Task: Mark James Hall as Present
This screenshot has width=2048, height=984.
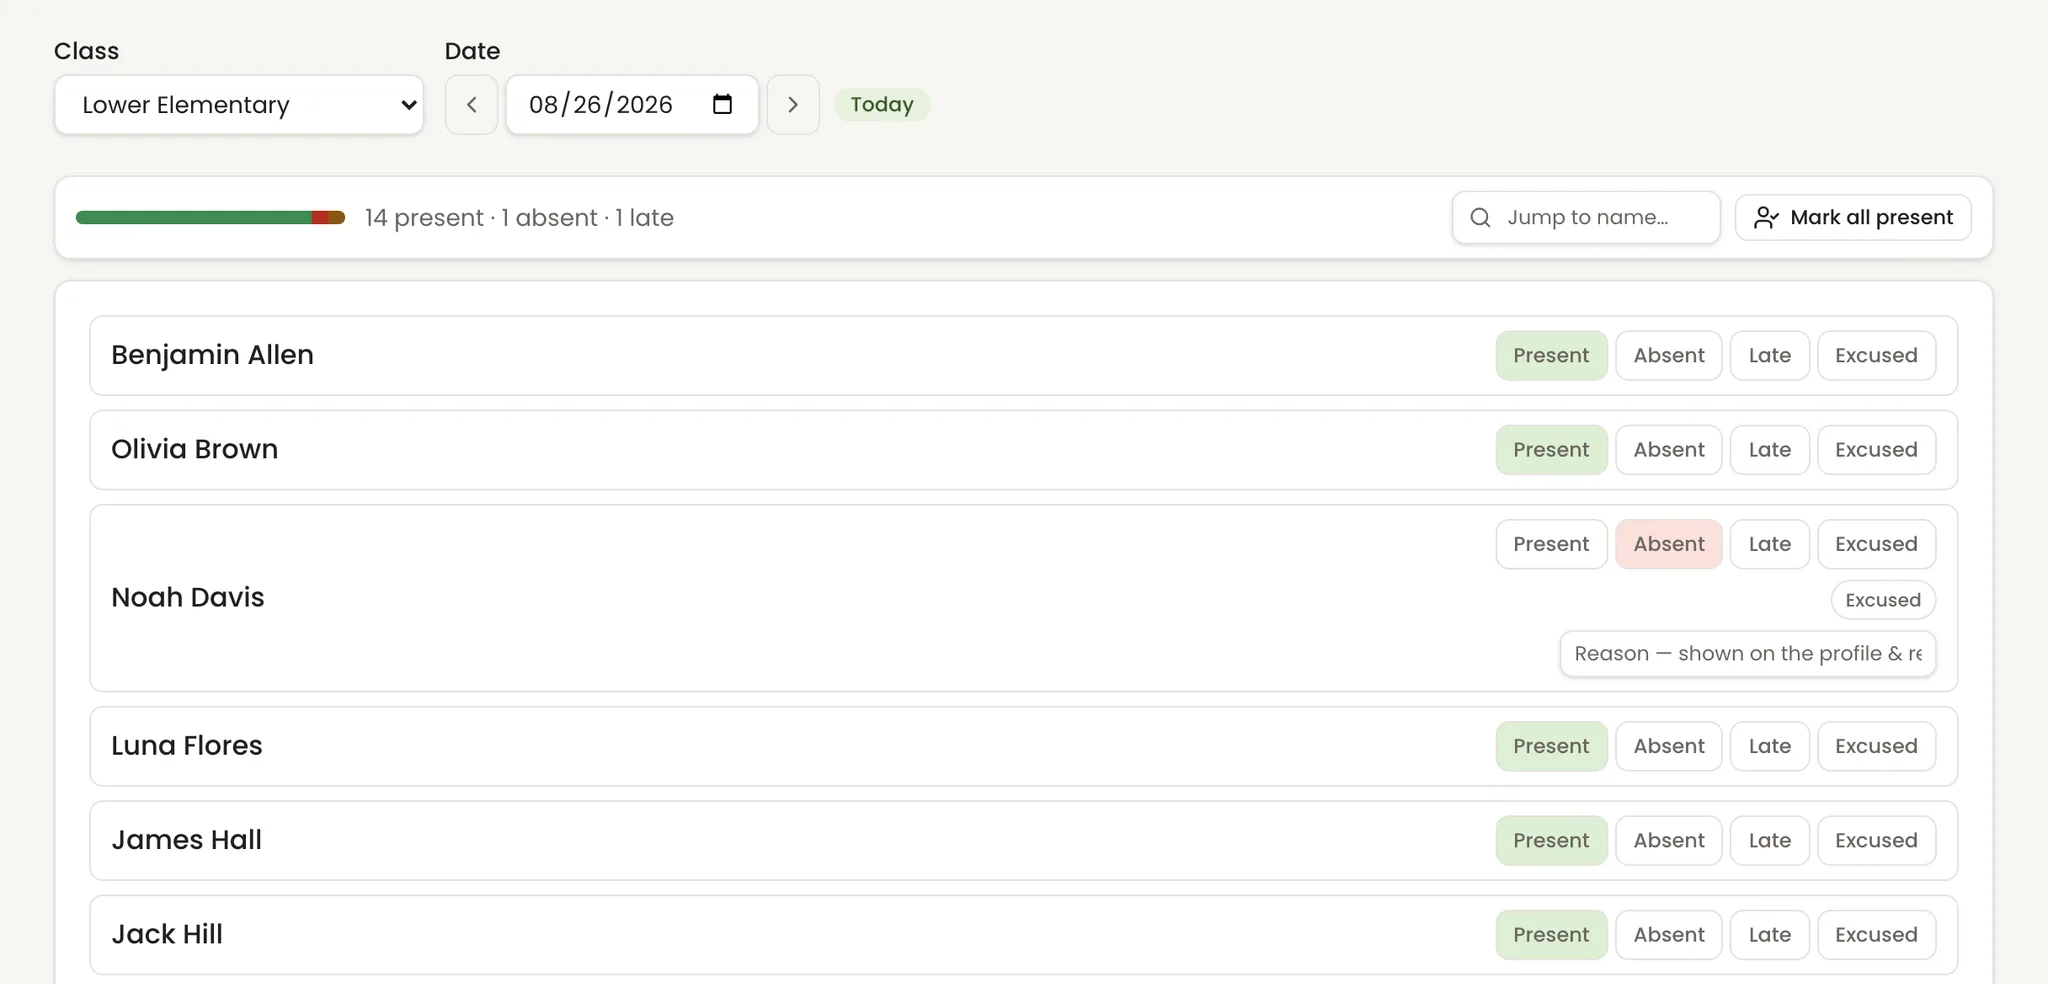Action: (x=1551, y=841)
